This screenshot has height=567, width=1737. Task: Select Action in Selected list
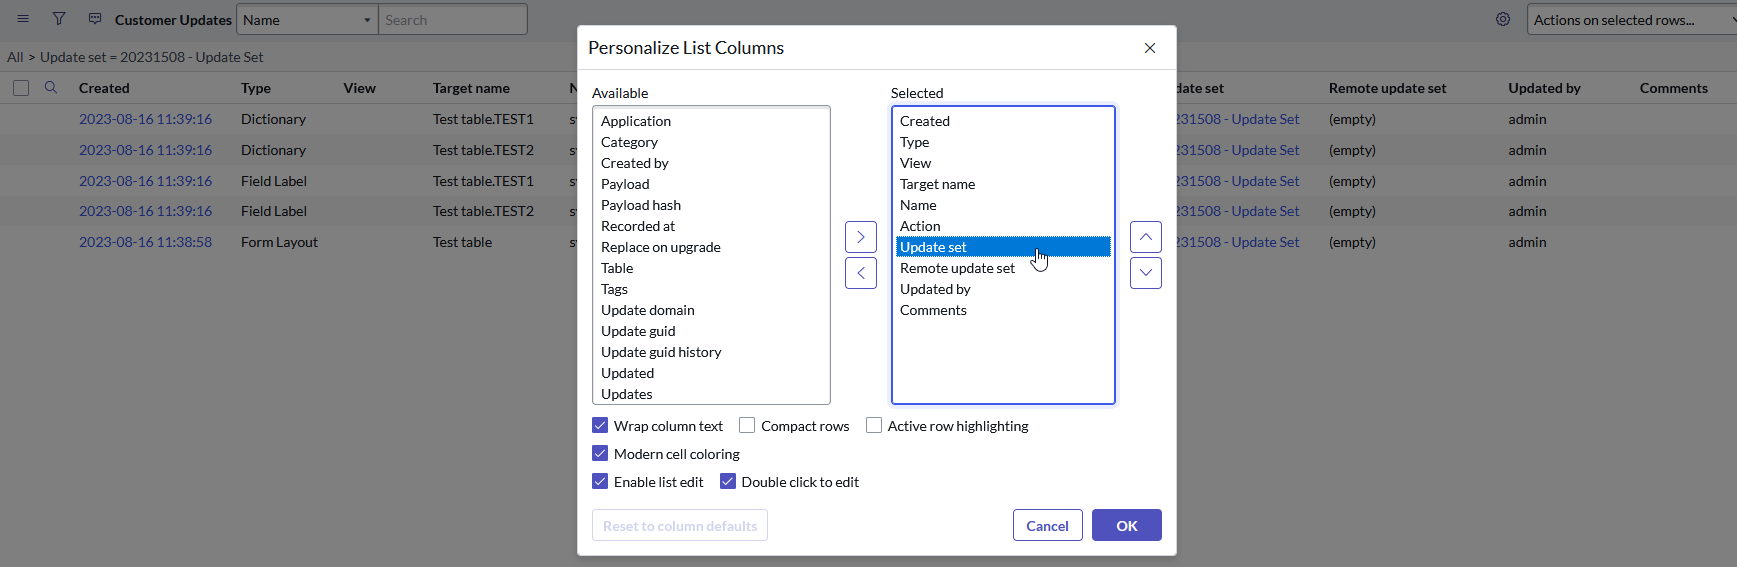(x=1003, y=226)
